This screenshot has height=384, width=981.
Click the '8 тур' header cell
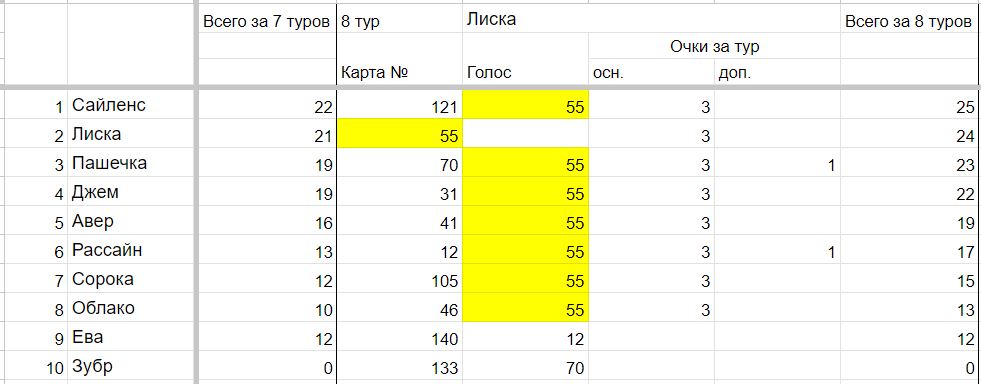point(399,22)
